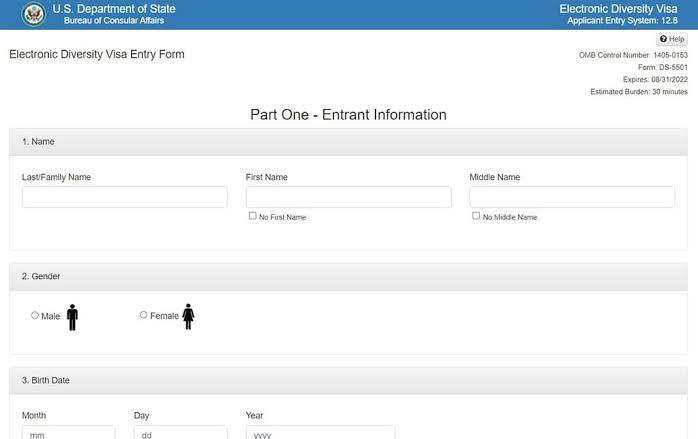
Task: Check the No First Name checkbox
Action: [x=252, y=216]
